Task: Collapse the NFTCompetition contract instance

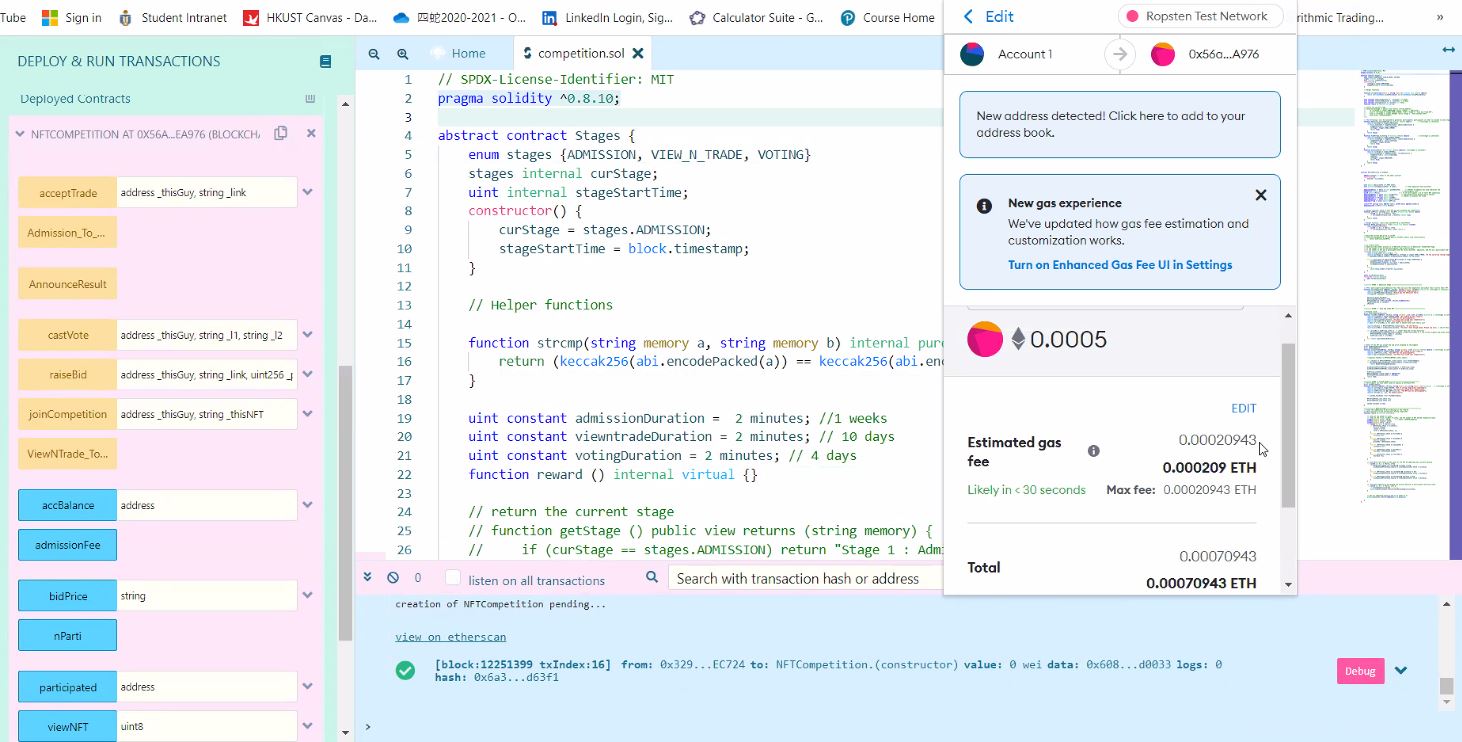Action: tap(21, 133)
